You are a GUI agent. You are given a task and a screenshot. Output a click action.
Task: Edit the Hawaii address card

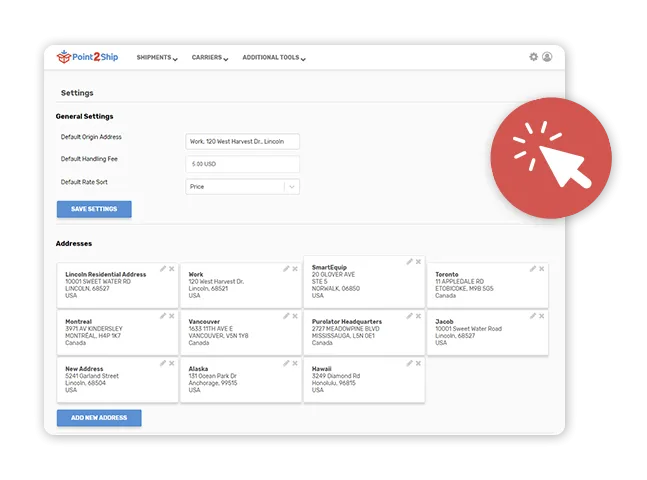coord(409,363)
